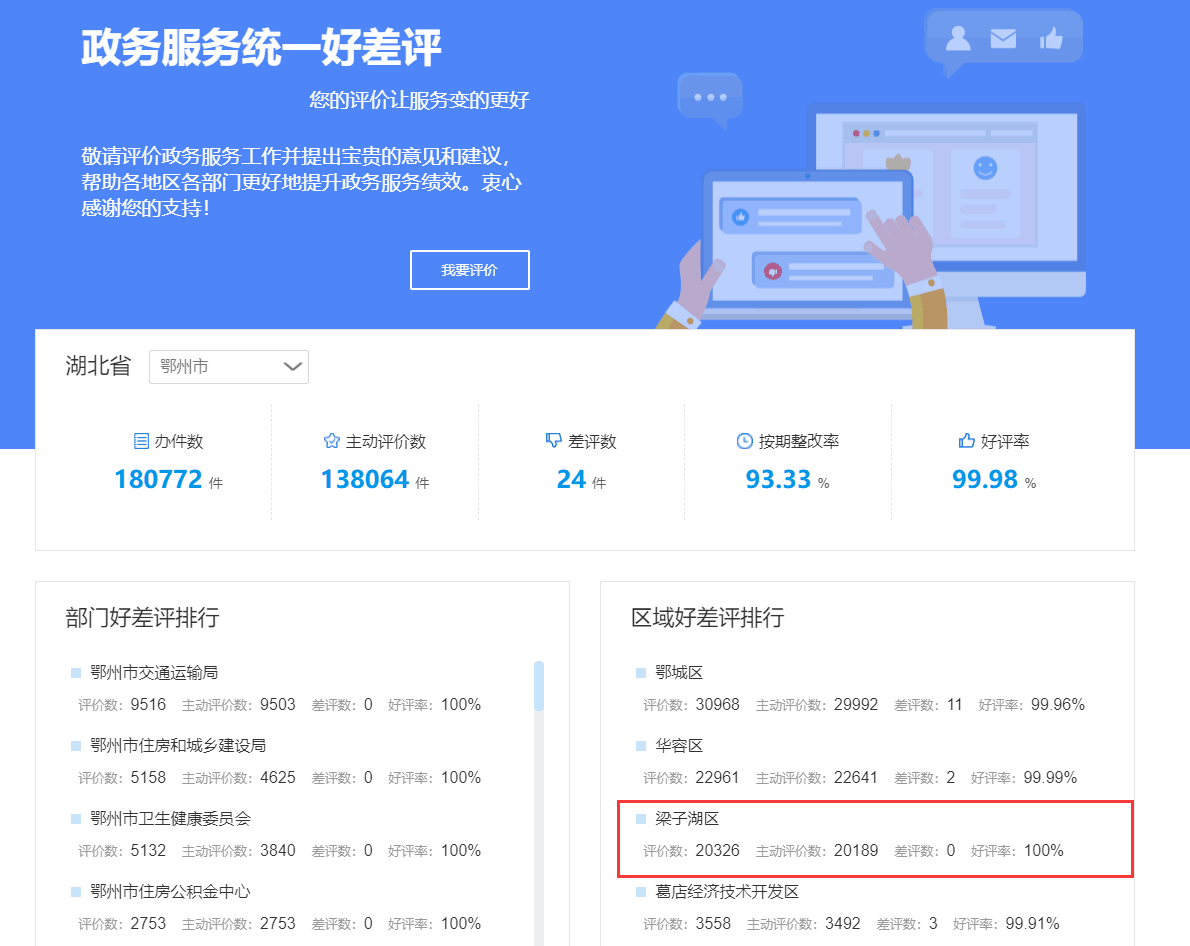Click the user avatar icon in banner bubble
This screenshot has width=1190, height=946.
click(x=958, y=38)
